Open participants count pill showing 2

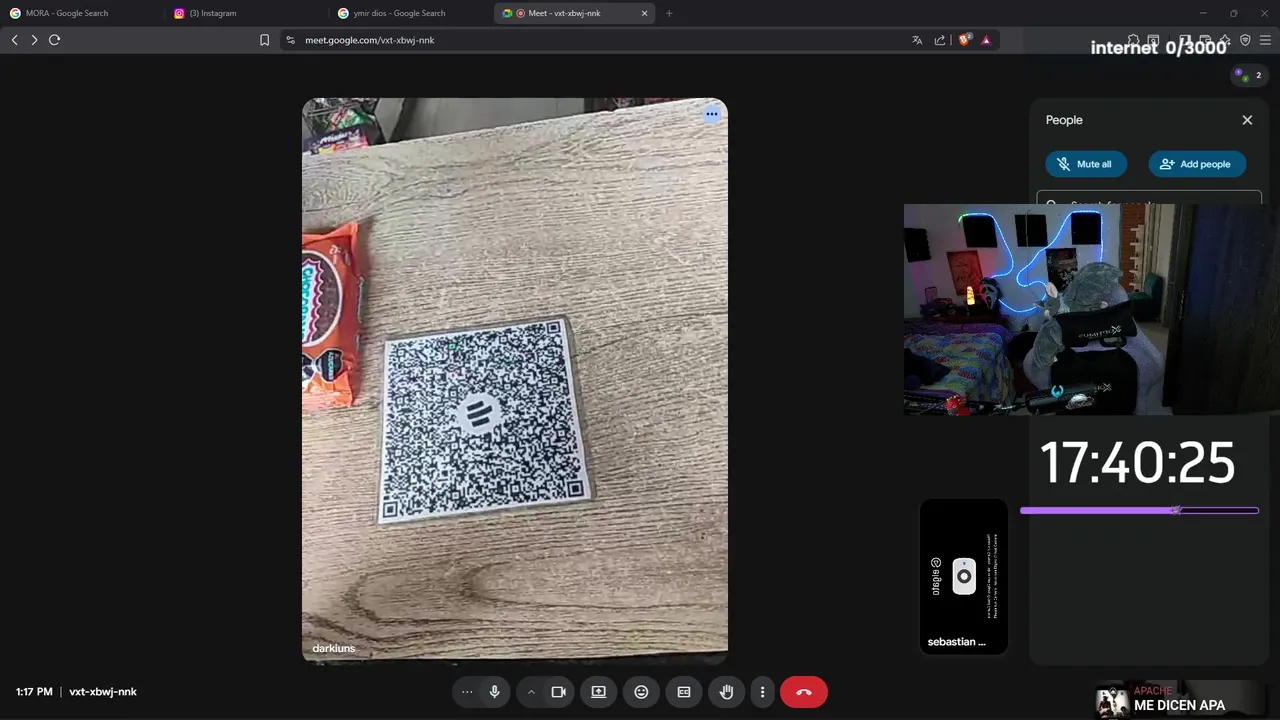(x=1248, y=75)
